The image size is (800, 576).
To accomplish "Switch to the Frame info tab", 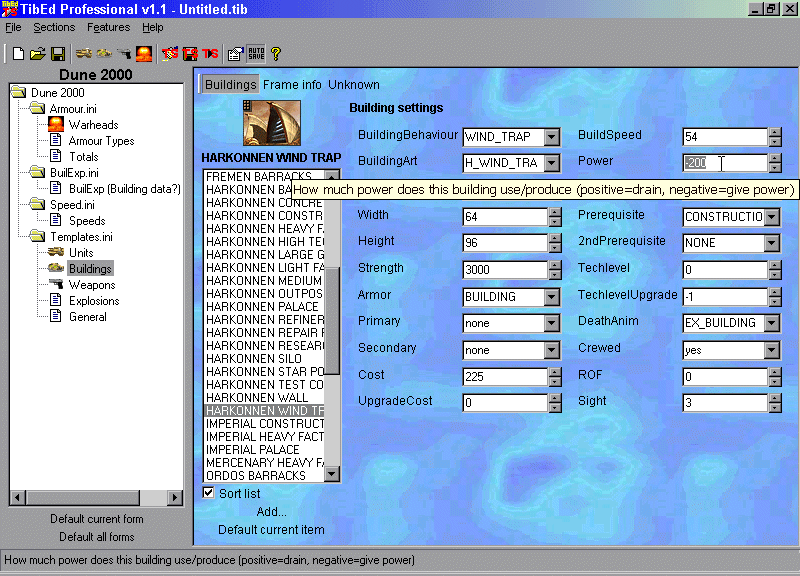I will tap(292, 85).
